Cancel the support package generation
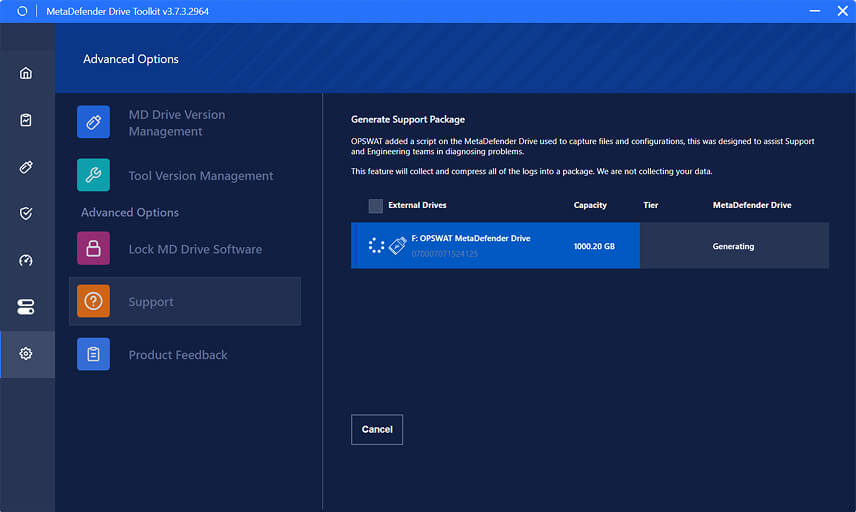Viewport: 856px width, 512px height. coord(377,429)
